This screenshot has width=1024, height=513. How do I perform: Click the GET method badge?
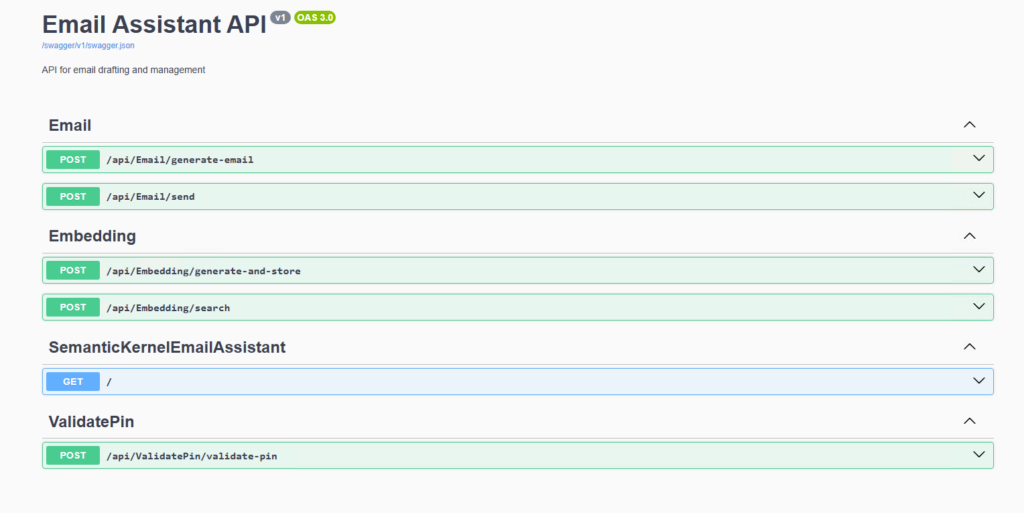coord(73,381)
